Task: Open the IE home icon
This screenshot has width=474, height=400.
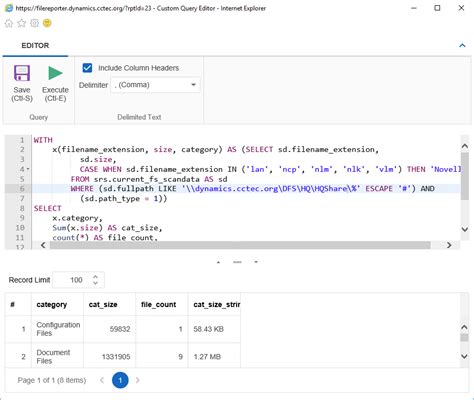Action: 9,23
